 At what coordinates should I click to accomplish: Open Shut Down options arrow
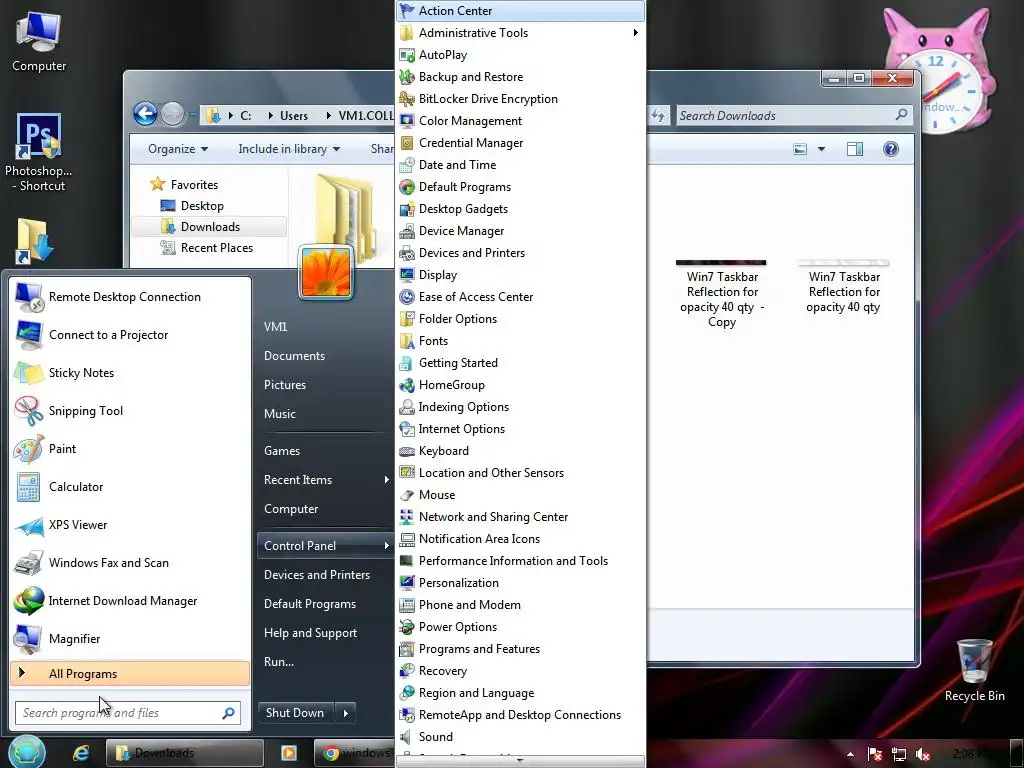point(345,713)
